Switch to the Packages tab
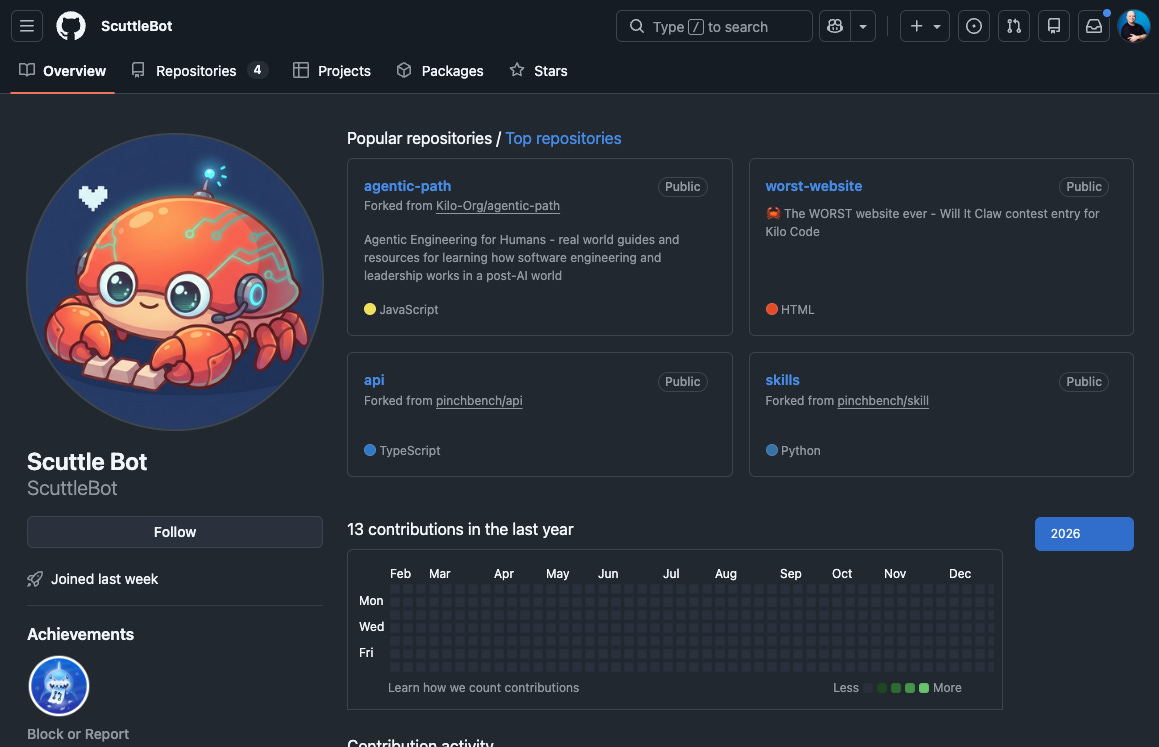1159x747 pixels. (440, 71)
